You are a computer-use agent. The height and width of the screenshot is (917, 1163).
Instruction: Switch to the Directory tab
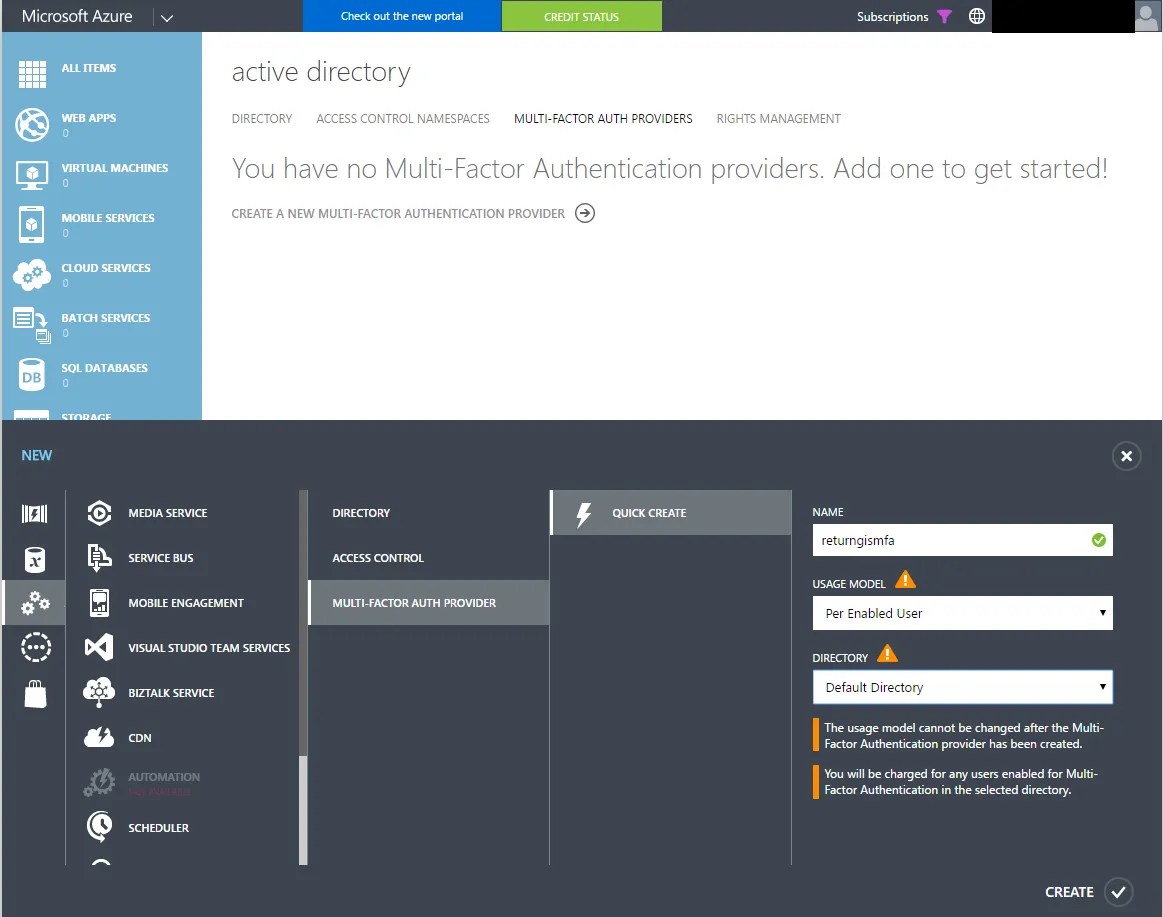coord(262,119)
